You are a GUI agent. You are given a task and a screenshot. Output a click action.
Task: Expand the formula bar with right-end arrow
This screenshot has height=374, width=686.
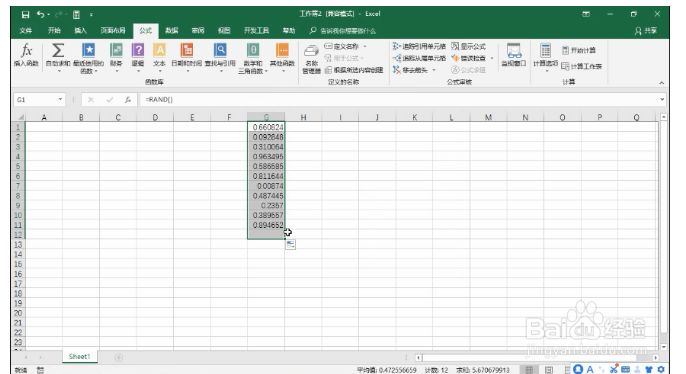point(662,100)
